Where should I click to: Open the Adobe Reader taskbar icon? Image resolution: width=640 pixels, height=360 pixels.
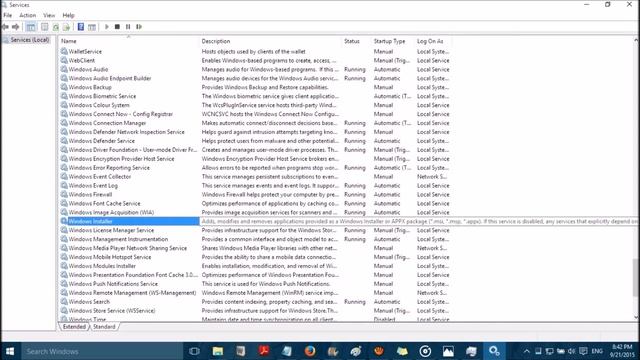pos(264,351)
